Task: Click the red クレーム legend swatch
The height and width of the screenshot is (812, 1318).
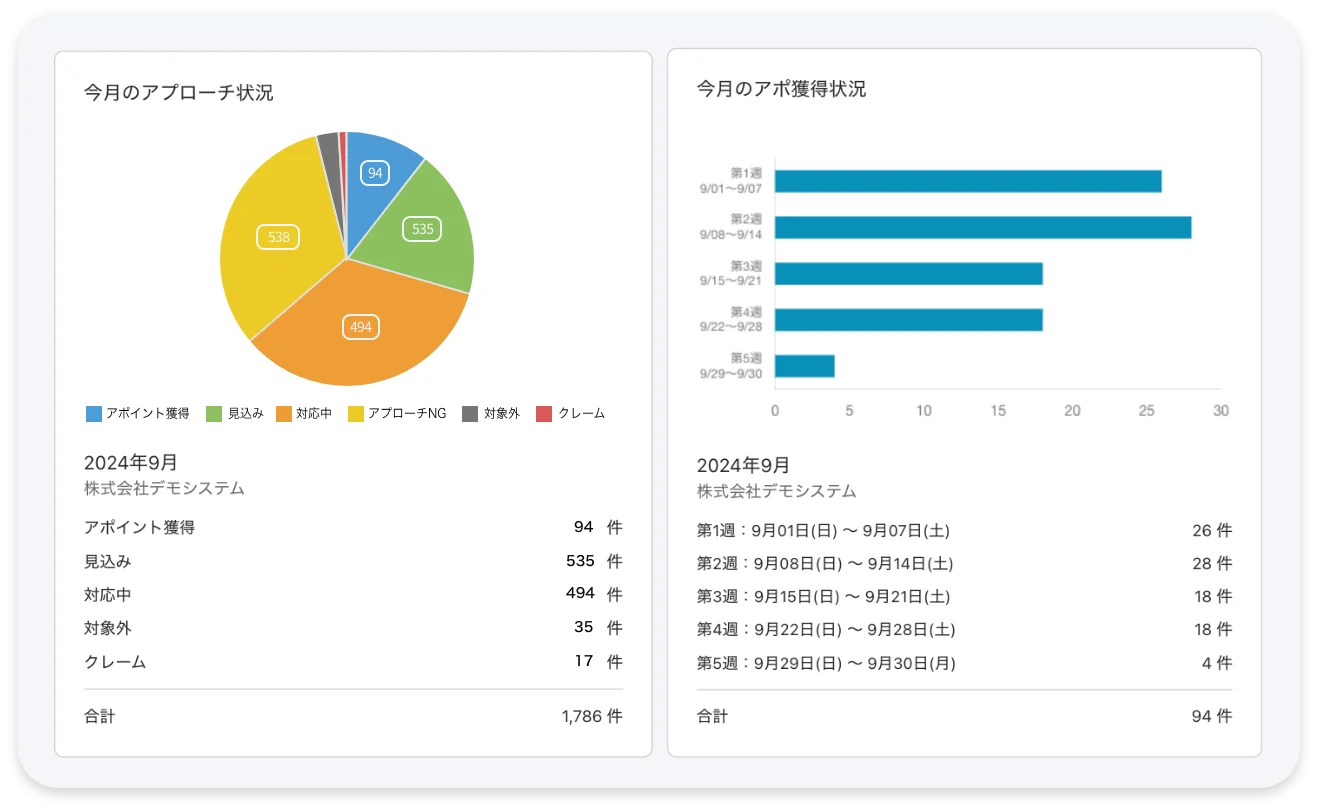Action: [x=544, y=414]
